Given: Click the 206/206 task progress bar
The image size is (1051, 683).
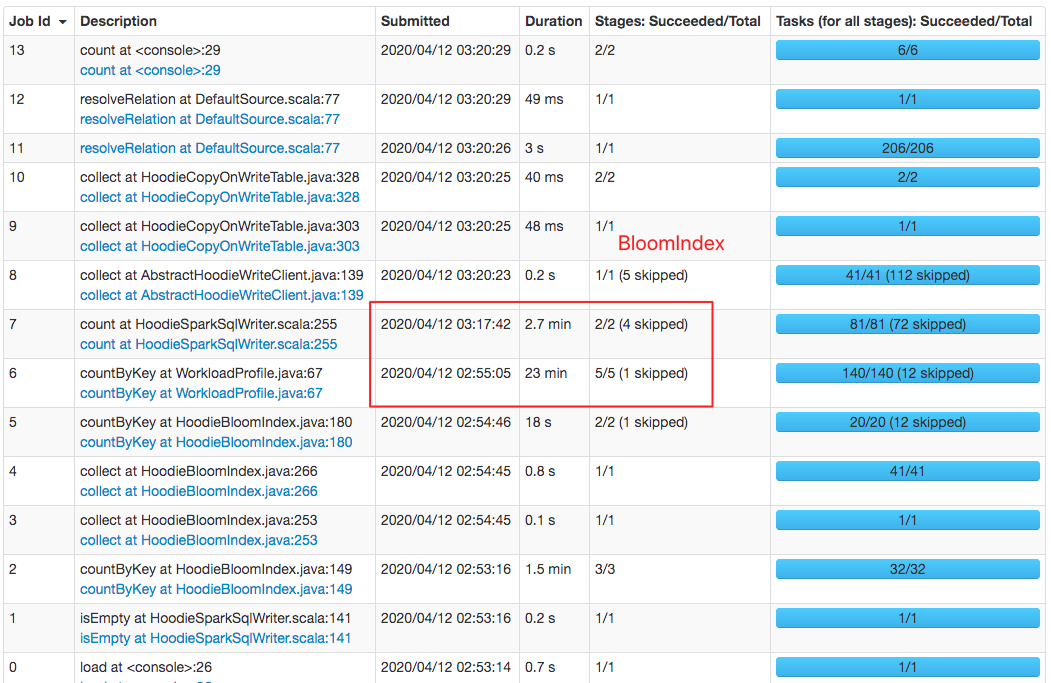Looking at the screenshot, I should [908, 148].
